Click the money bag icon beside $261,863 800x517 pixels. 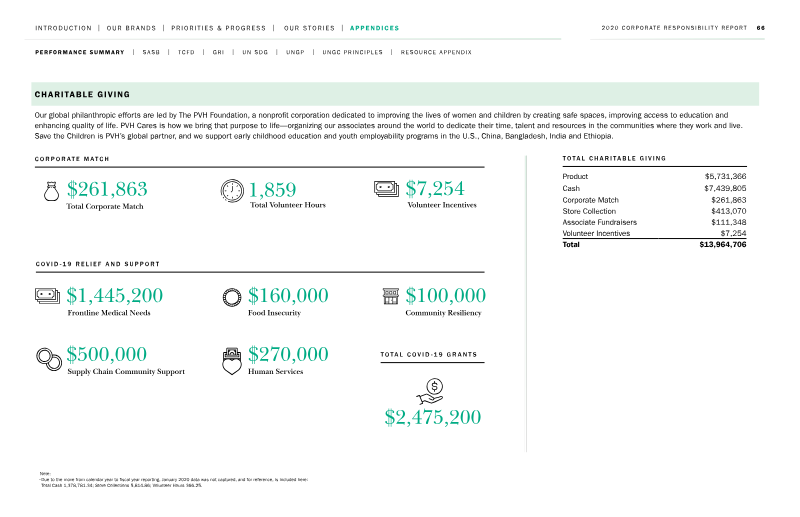51,191
